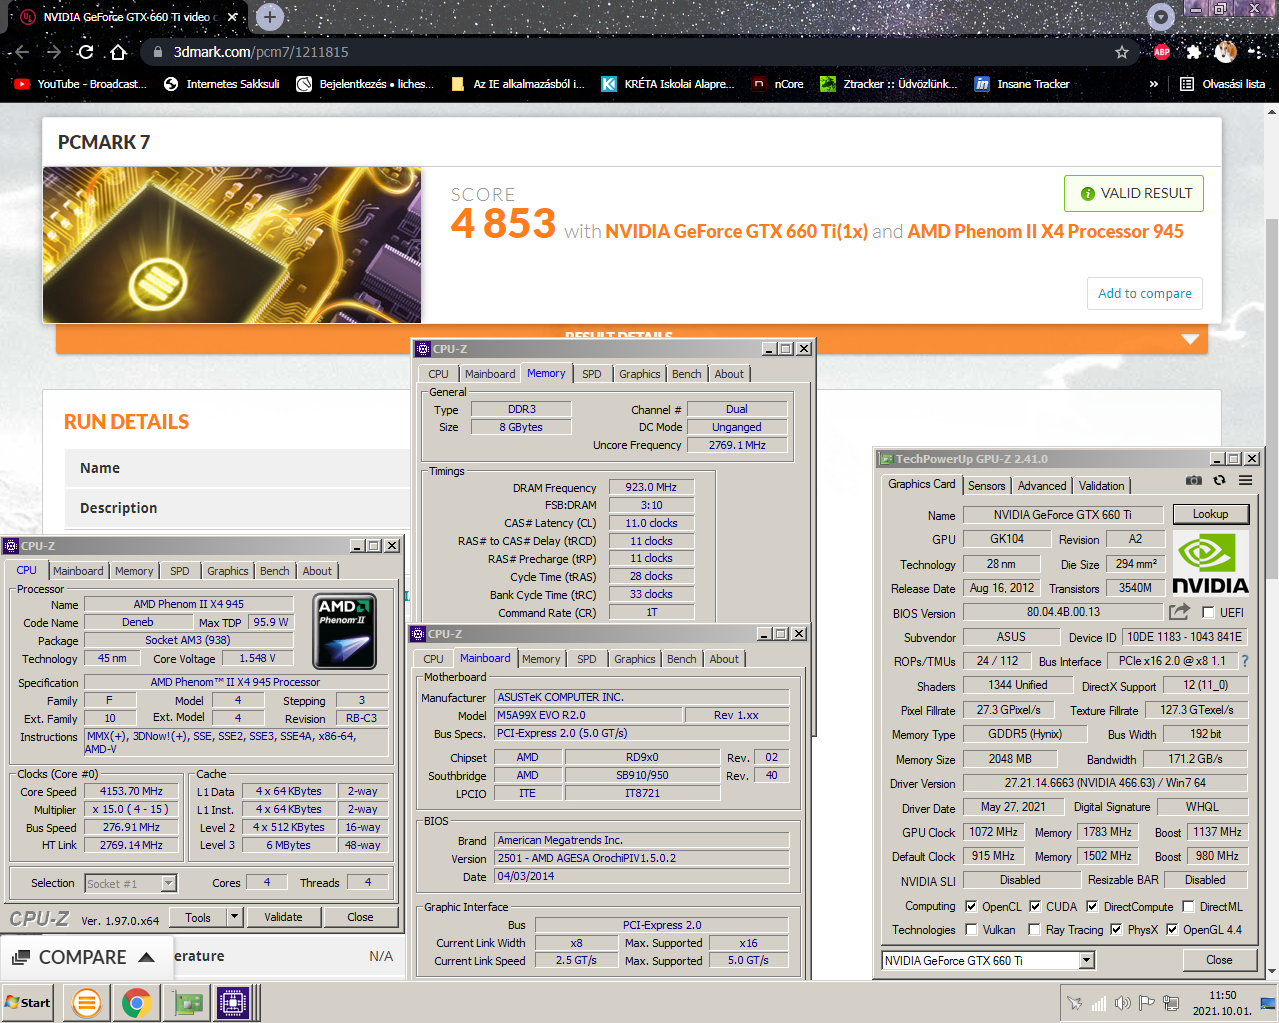Image resolution: width=1279 pixels, height=1023 pixels.
Task: Toggle the OpenGL 4.4 checkbox
Action: 1172,929
